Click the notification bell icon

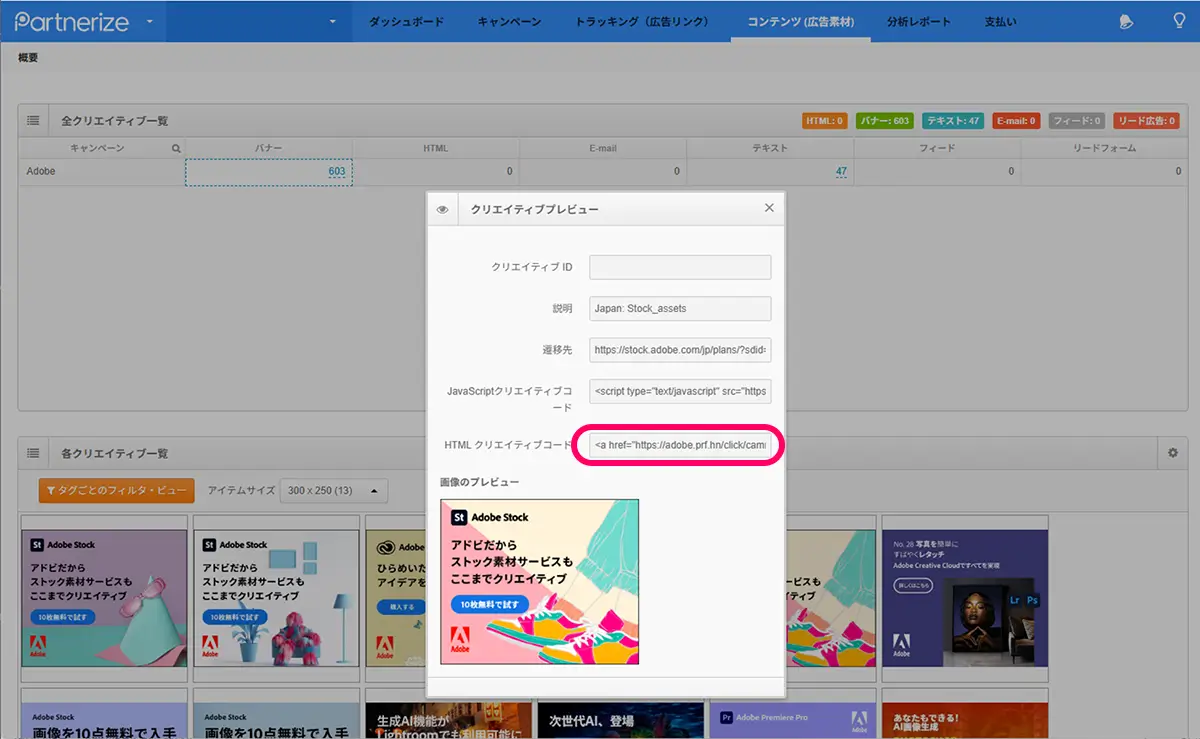[1127, 21]
